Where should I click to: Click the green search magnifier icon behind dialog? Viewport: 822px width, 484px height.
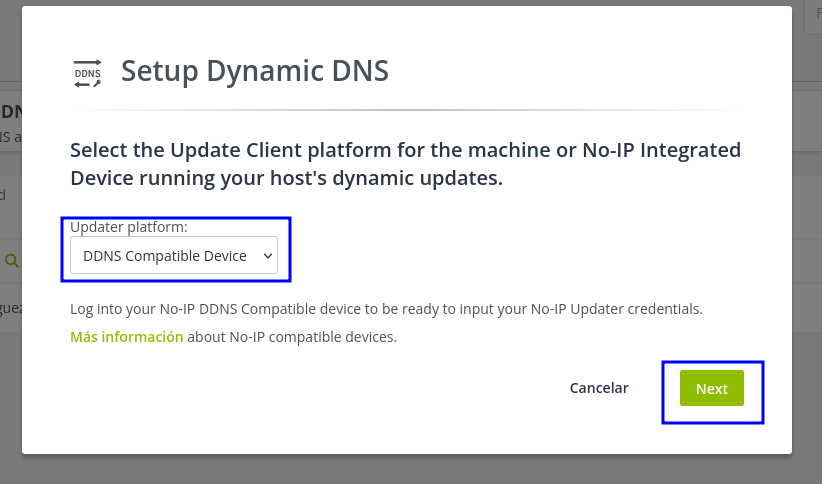[12, 261]
